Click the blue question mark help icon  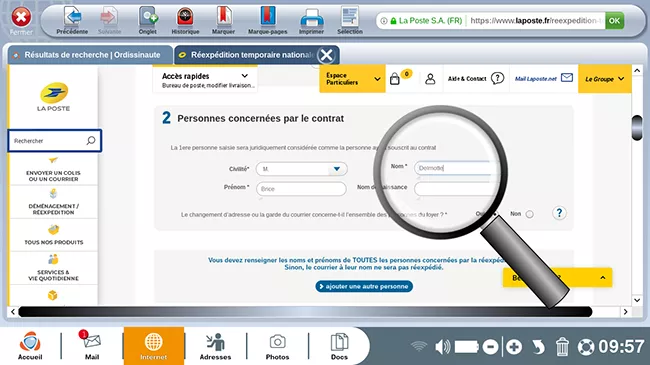pos(559,213)
